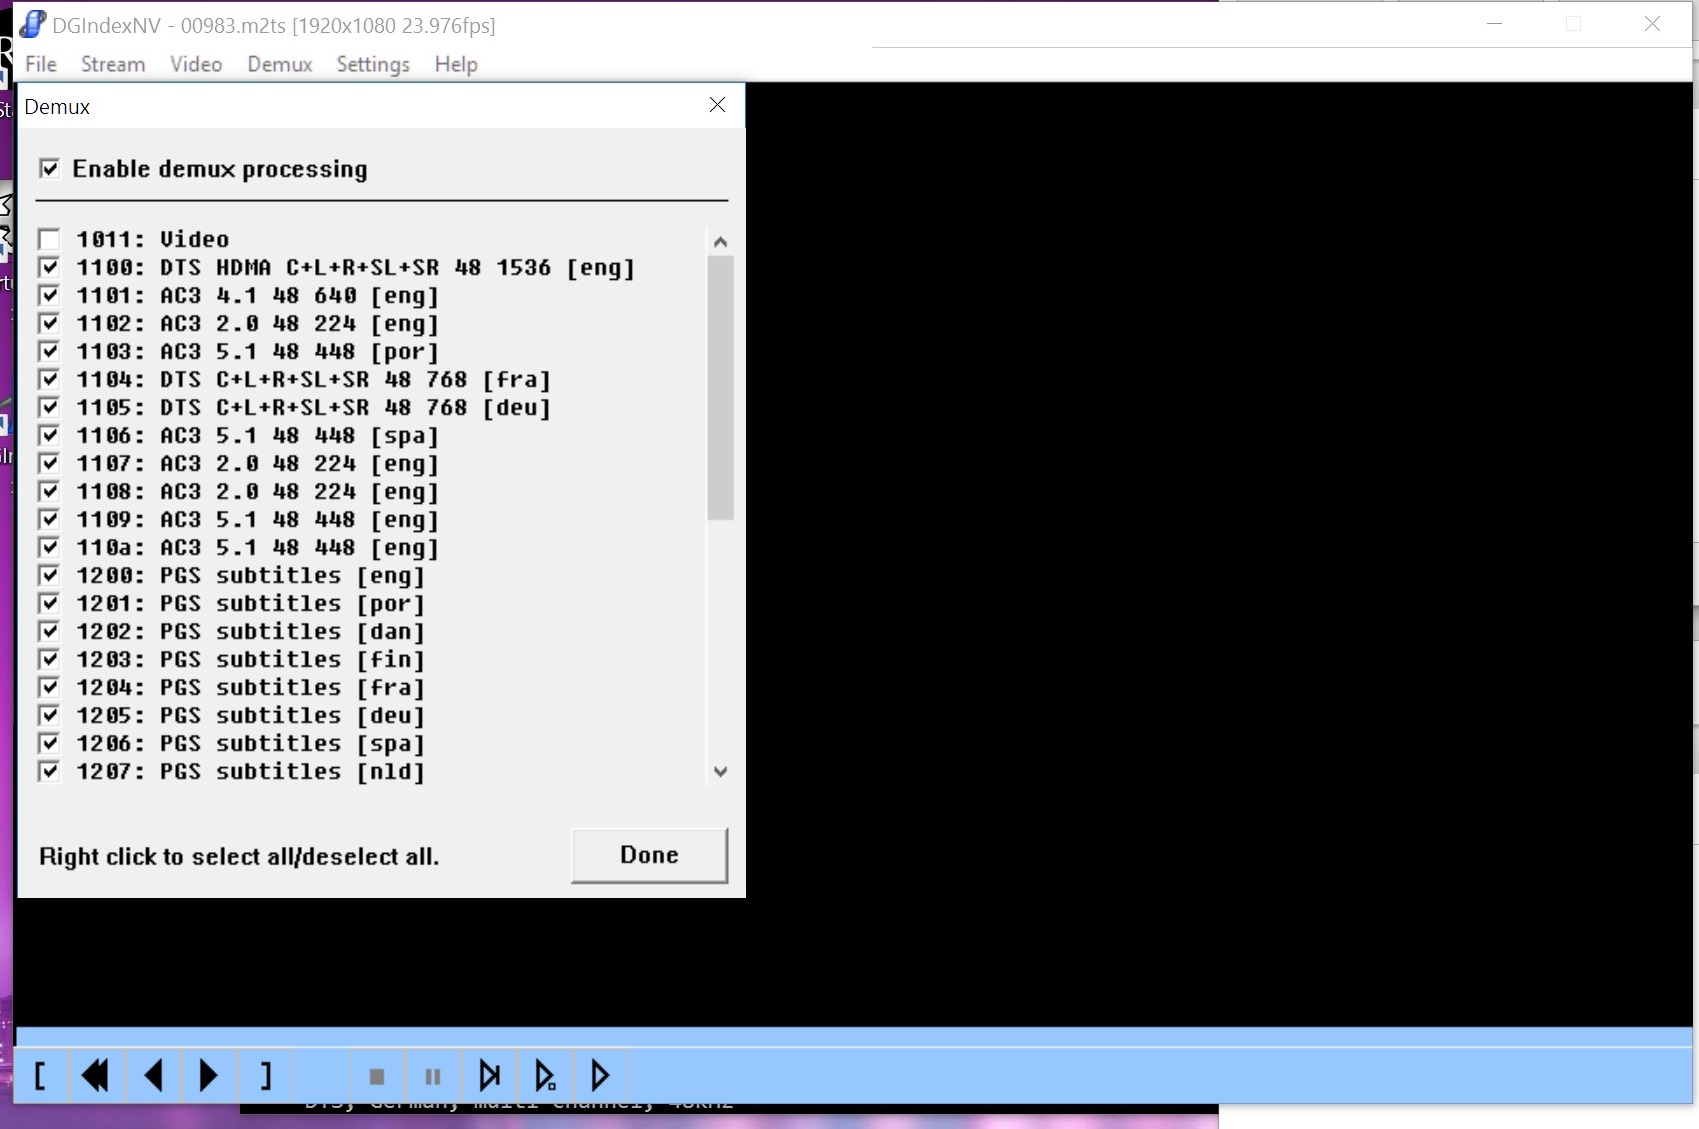Toggle Enable demux processing checkbox
The image size is (1699, 1129).
pos(49,168)
